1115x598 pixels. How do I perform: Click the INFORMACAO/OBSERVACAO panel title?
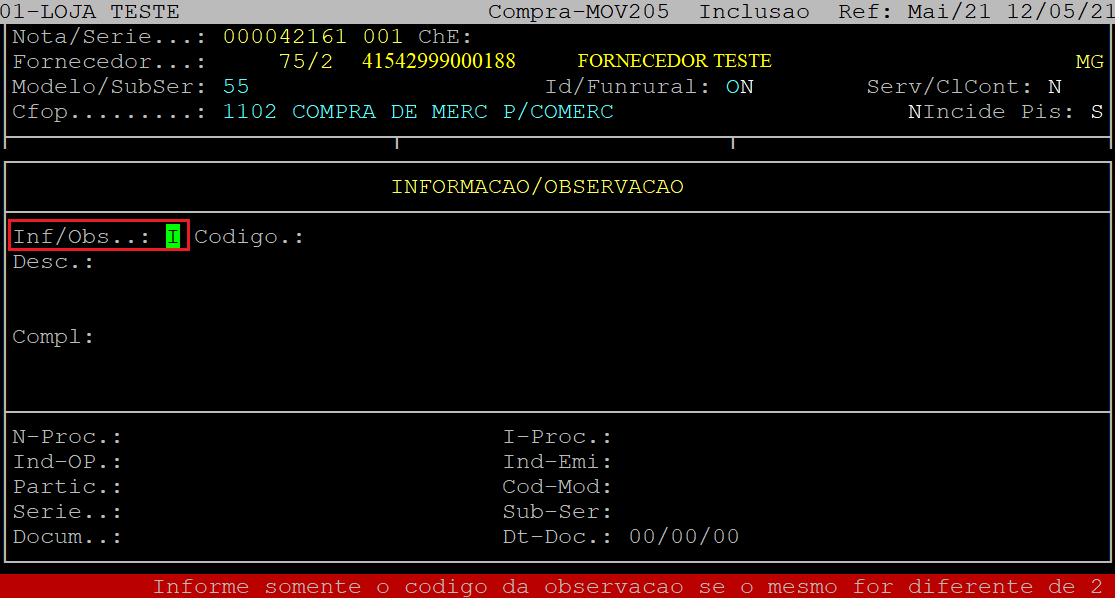tap(537, 187)
